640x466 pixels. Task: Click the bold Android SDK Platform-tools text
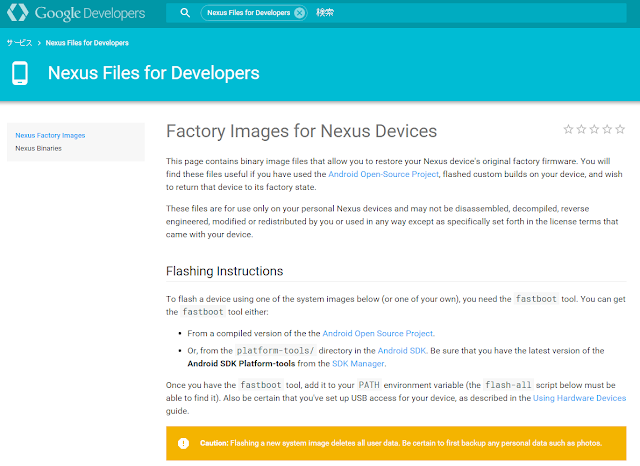241,364
